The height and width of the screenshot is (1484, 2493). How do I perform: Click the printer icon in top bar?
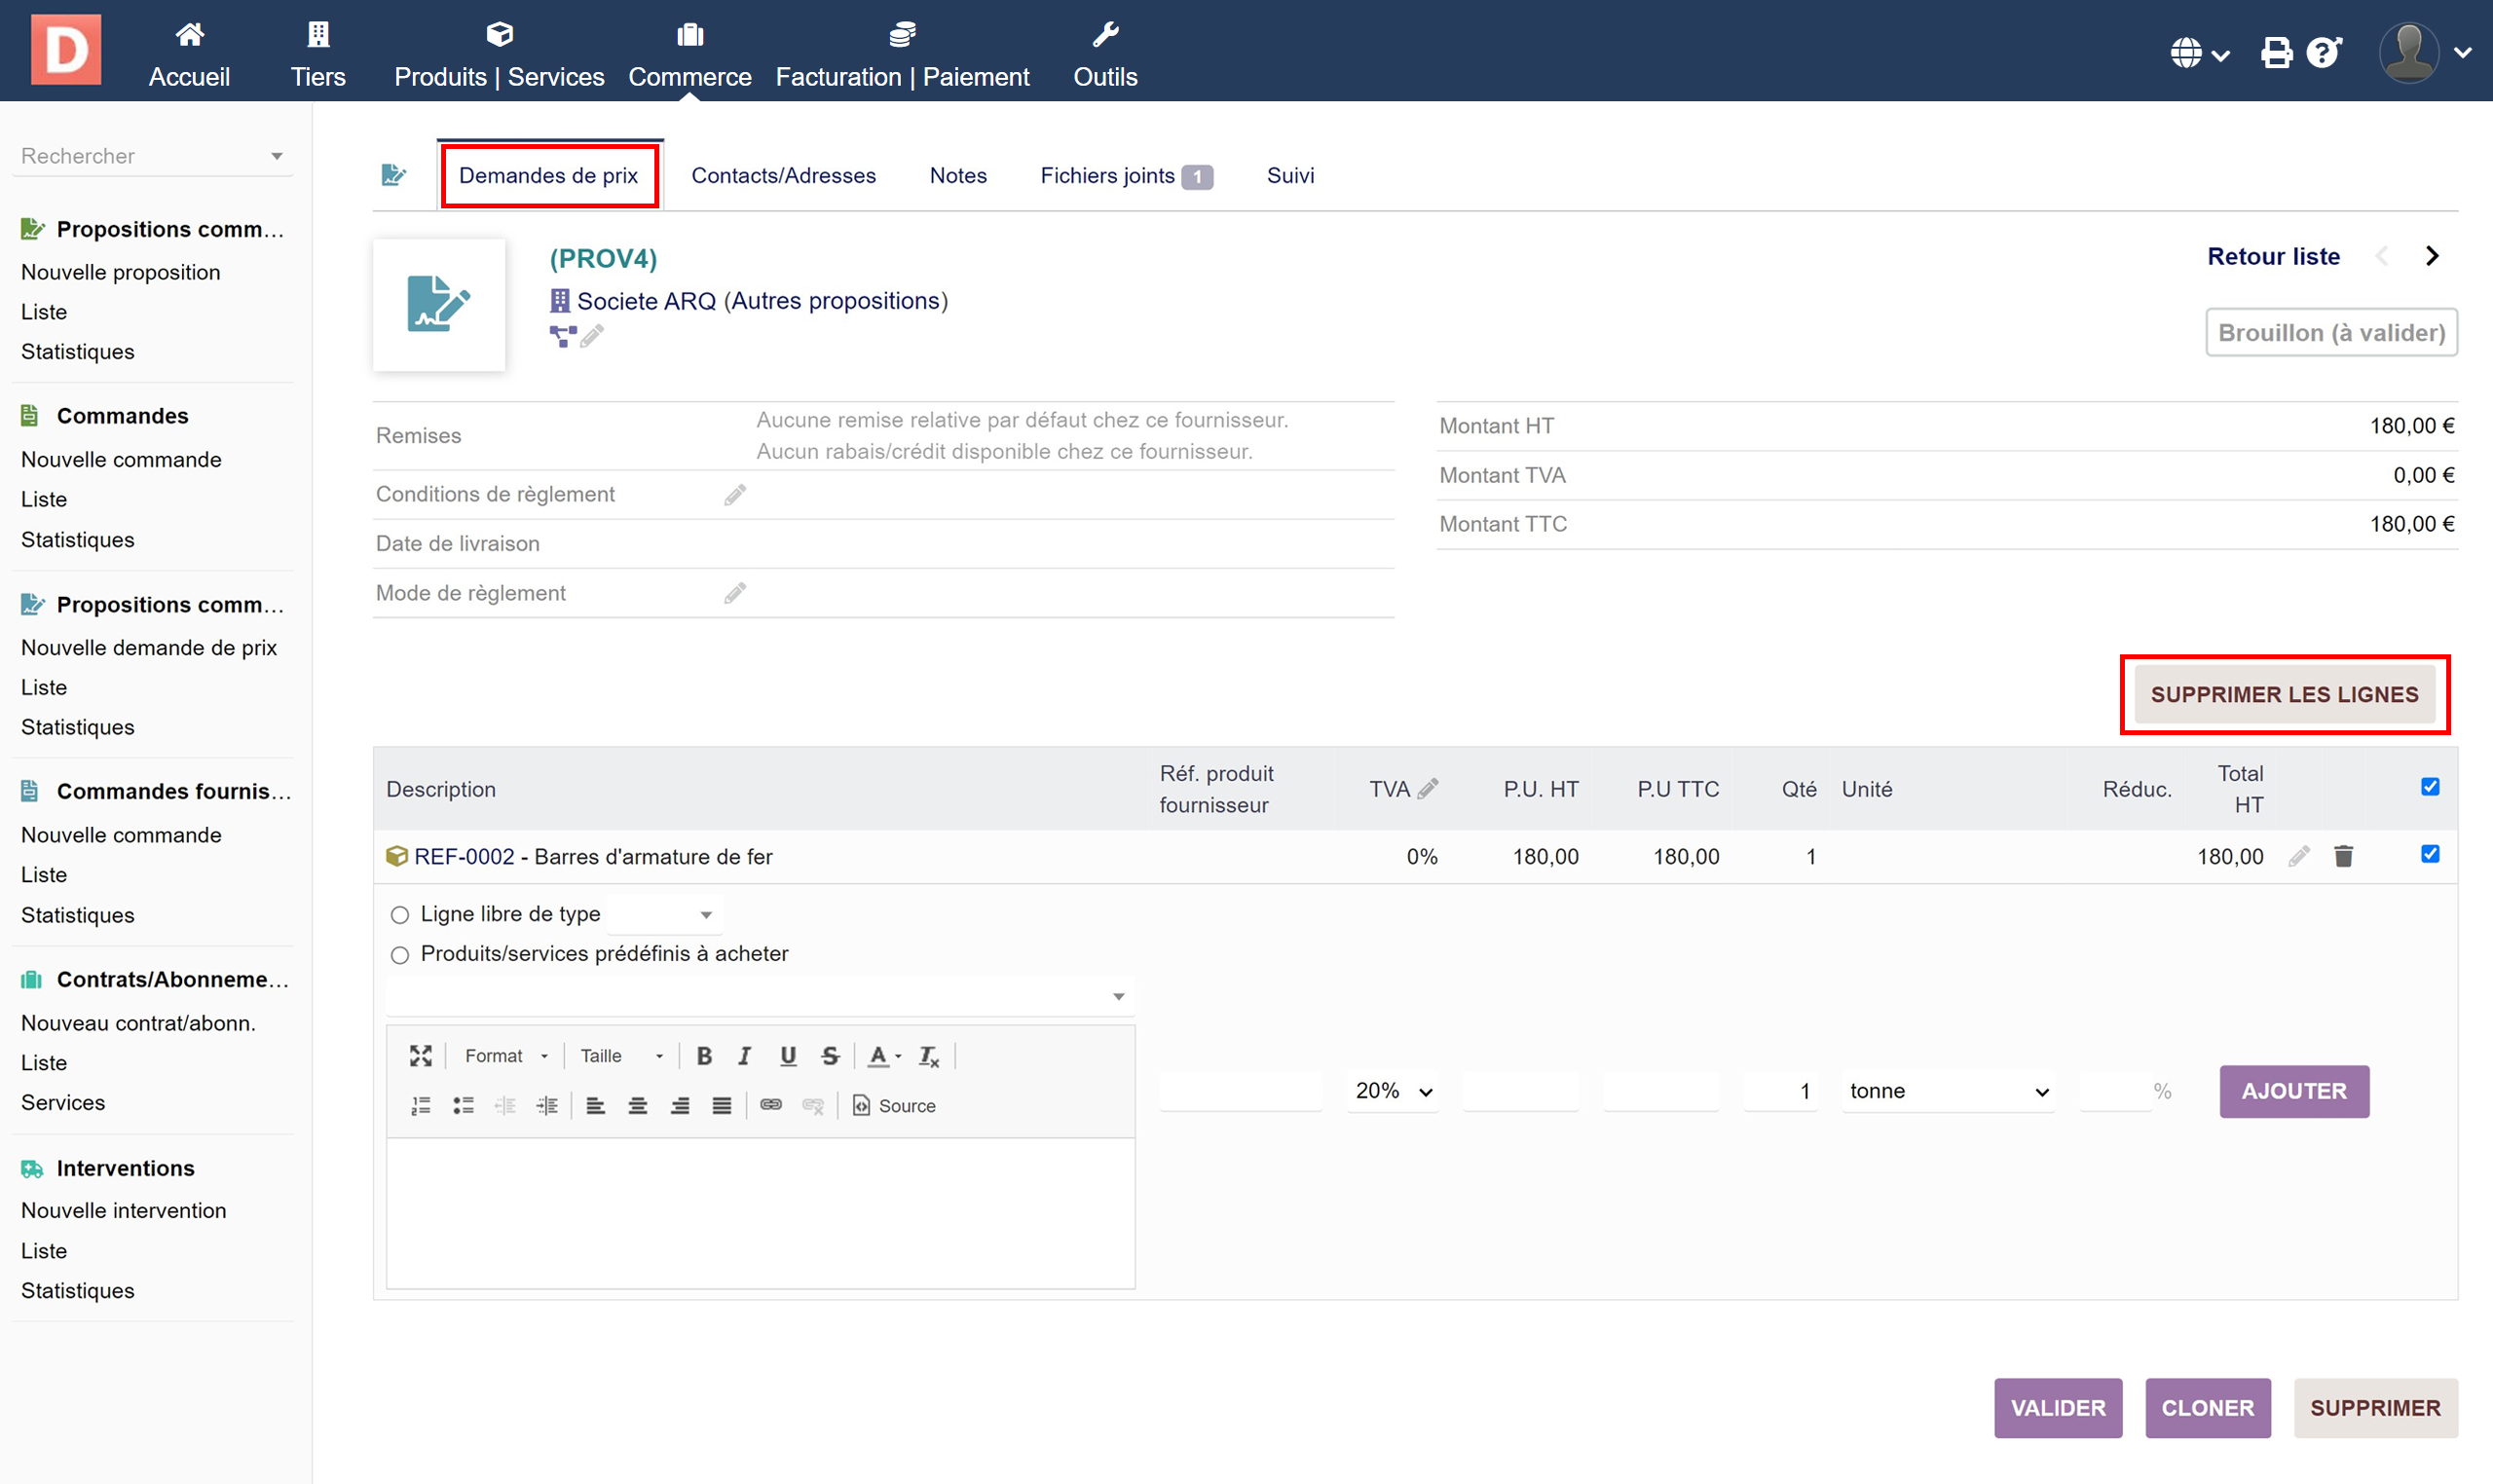[x=2276, y=52]
